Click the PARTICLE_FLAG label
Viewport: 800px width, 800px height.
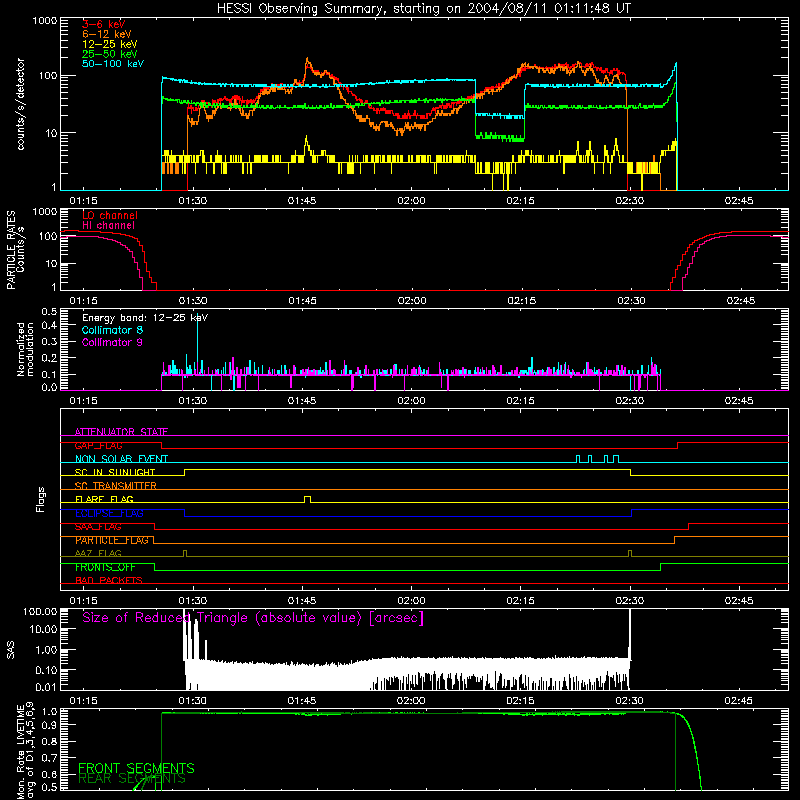pos(112,540)
